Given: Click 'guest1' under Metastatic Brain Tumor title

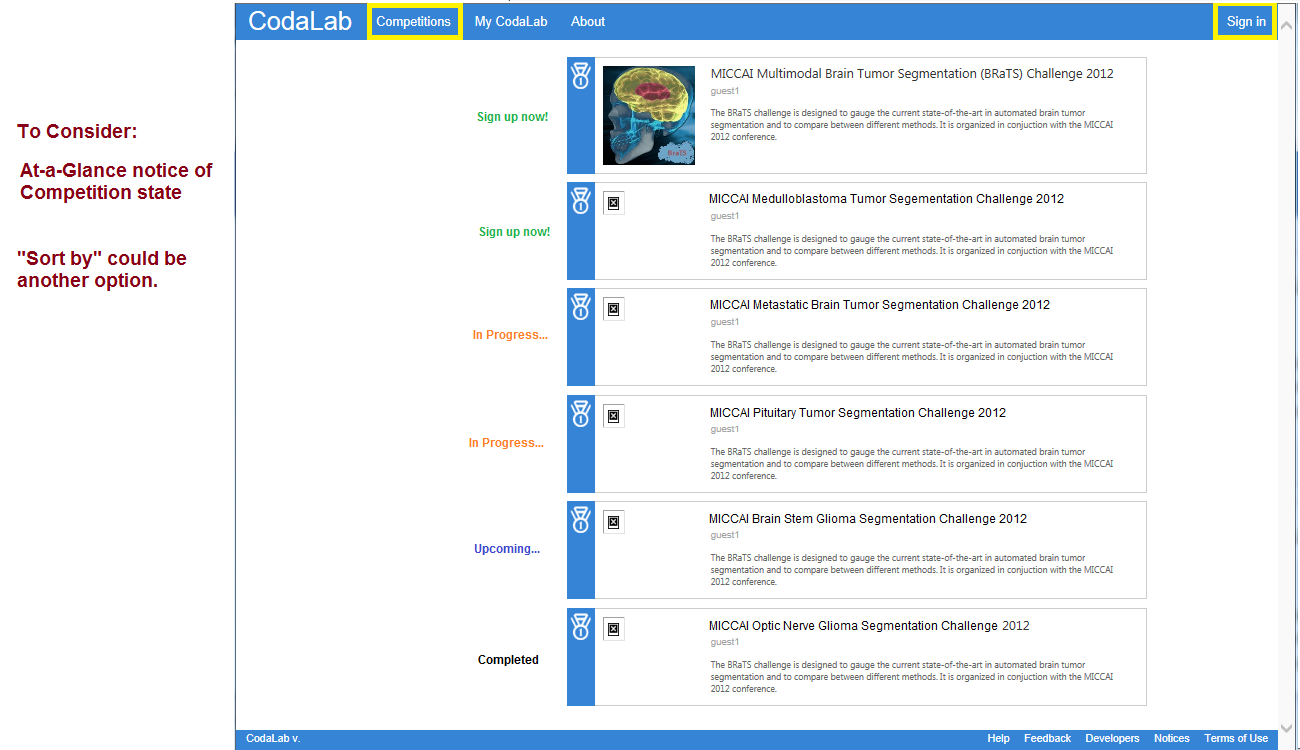Looking at the screenshot, I should 725,322.
